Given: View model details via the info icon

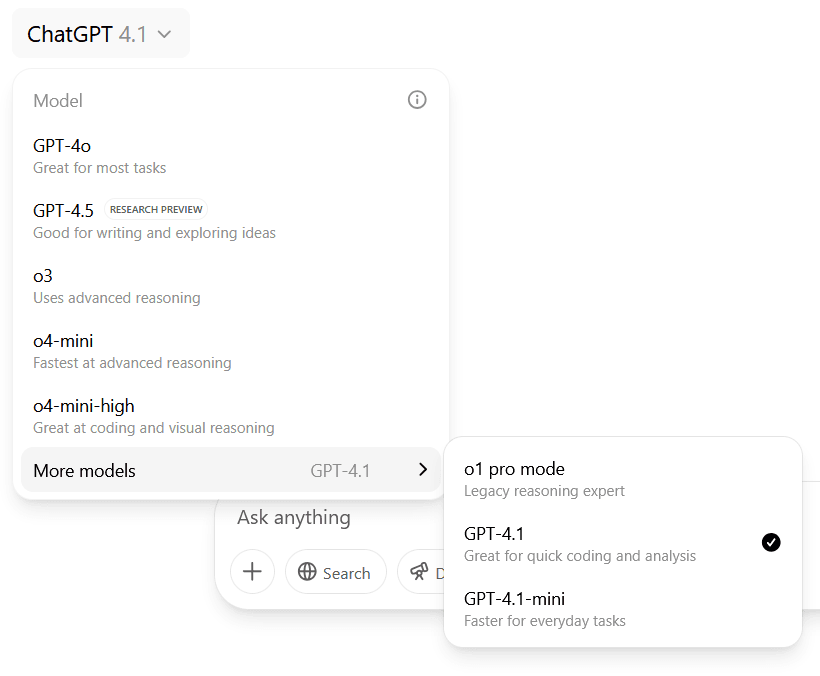Looking at the screenshot, I should pos(417,99).
